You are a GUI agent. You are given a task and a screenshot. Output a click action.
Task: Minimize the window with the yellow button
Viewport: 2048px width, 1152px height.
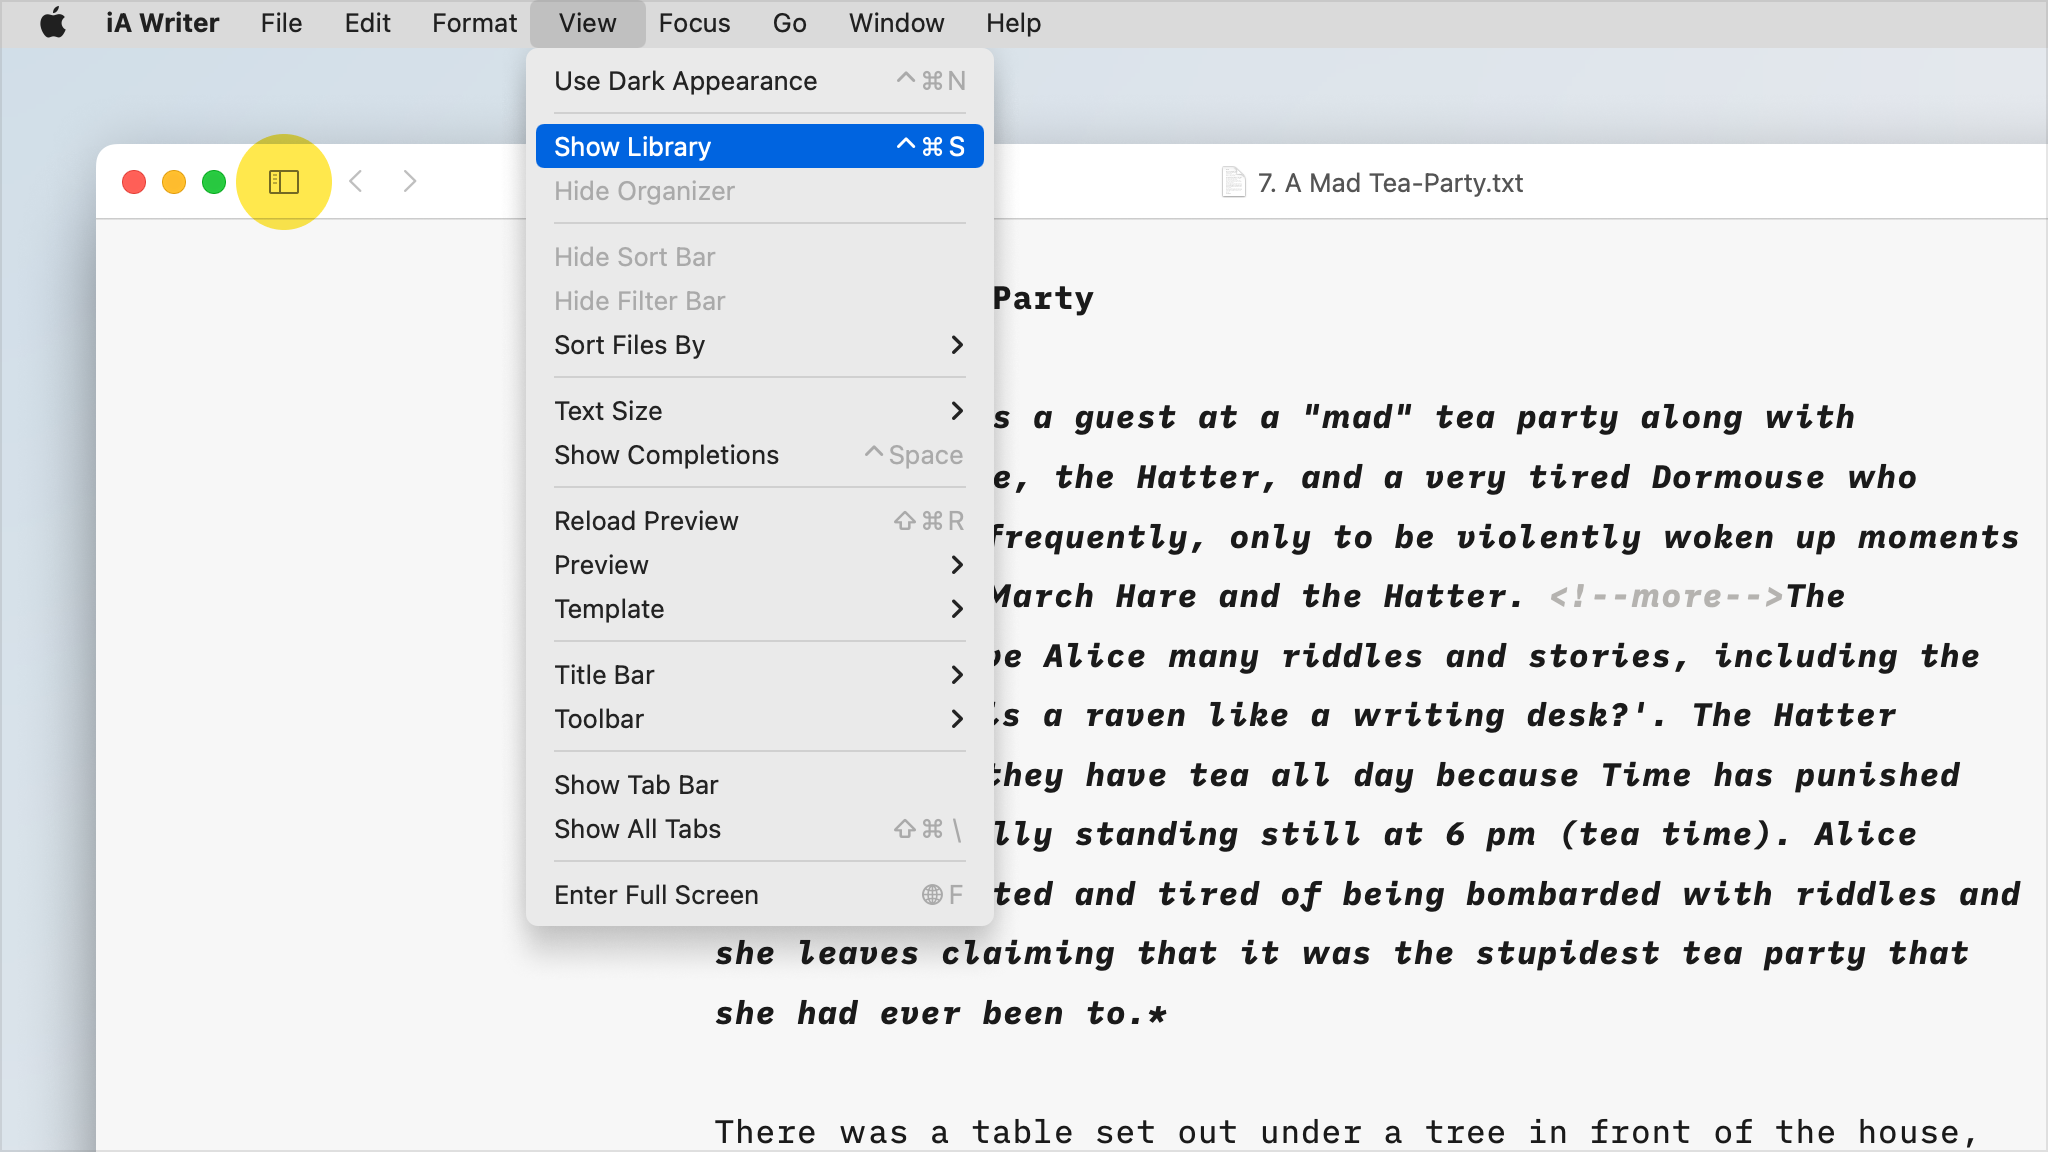pos(174,182)
